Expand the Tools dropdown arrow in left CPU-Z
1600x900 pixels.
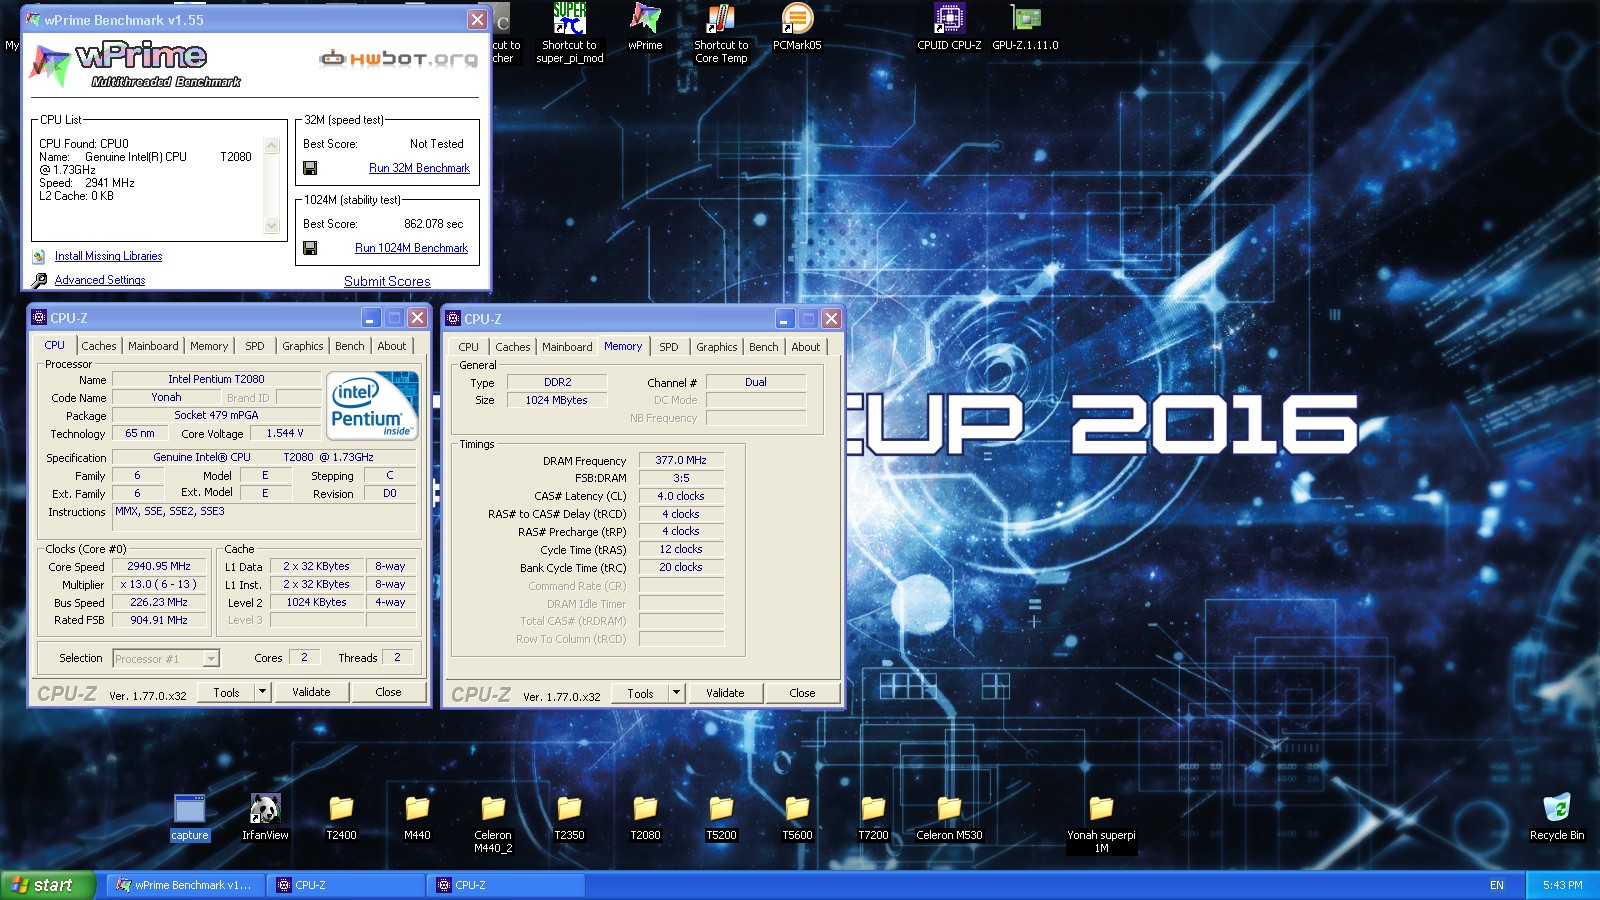(x=262, y=692)
